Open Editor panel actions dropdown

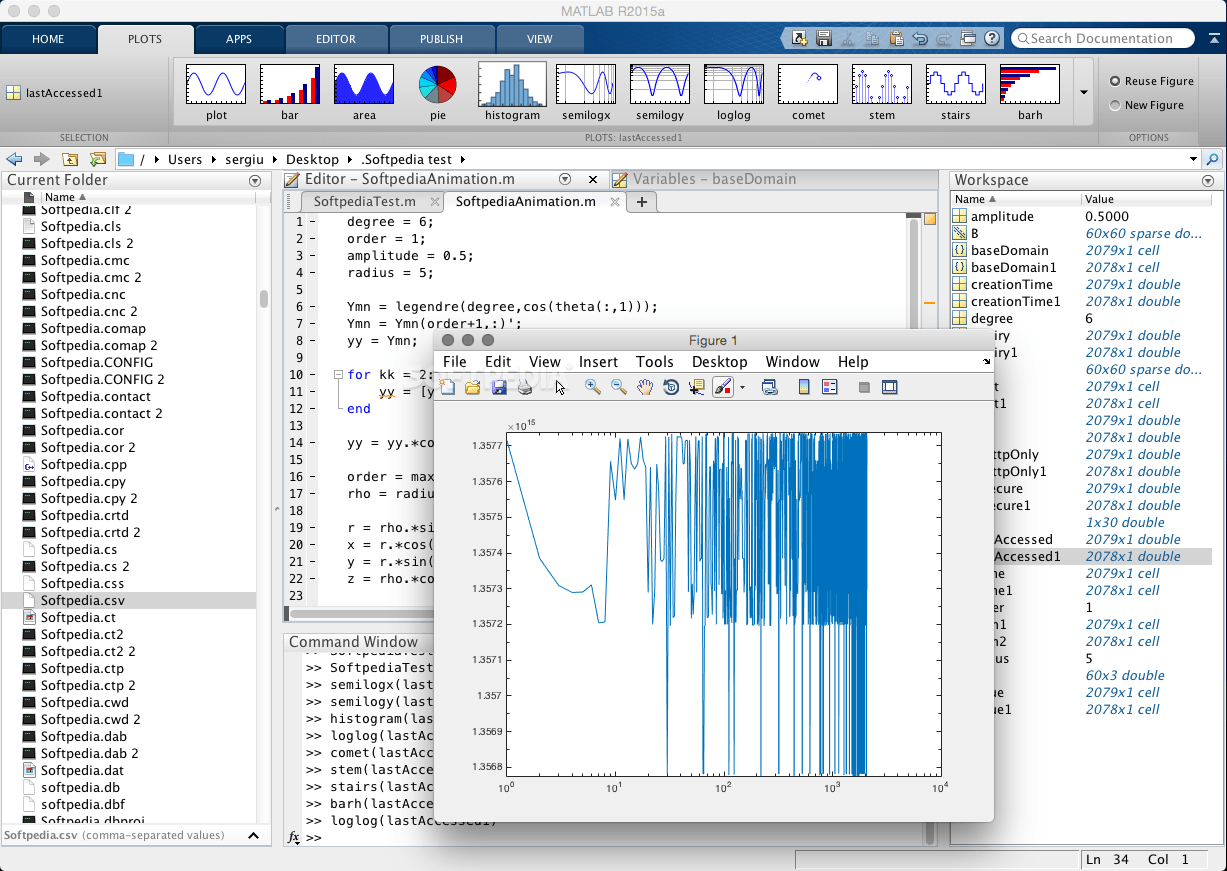click(x=565, y=179)
